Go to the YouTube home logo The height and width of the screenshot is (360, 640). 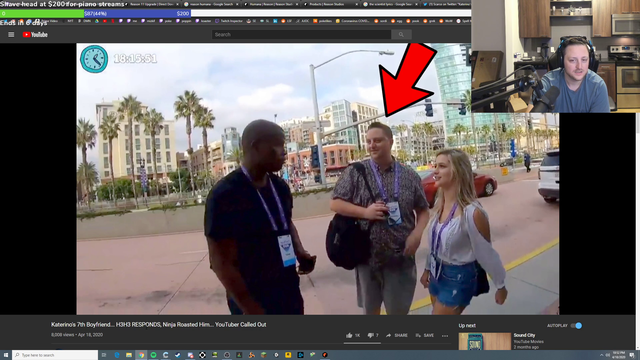(x=35, y=35)
